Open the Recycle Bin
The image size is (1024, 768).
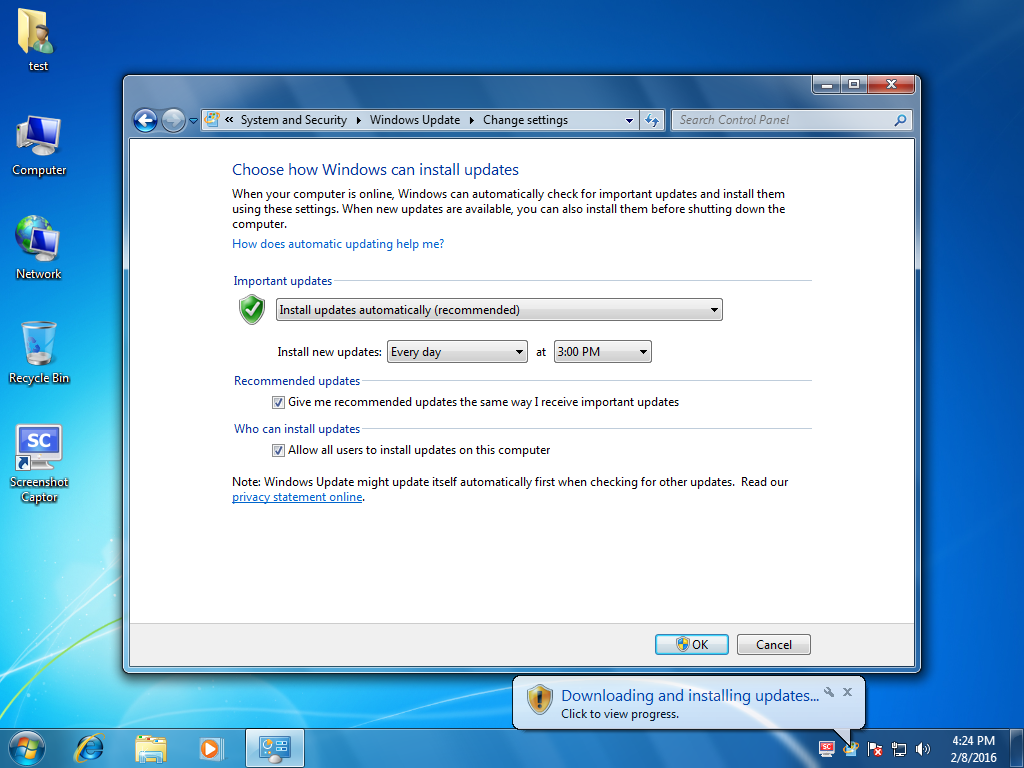[39, 353]
